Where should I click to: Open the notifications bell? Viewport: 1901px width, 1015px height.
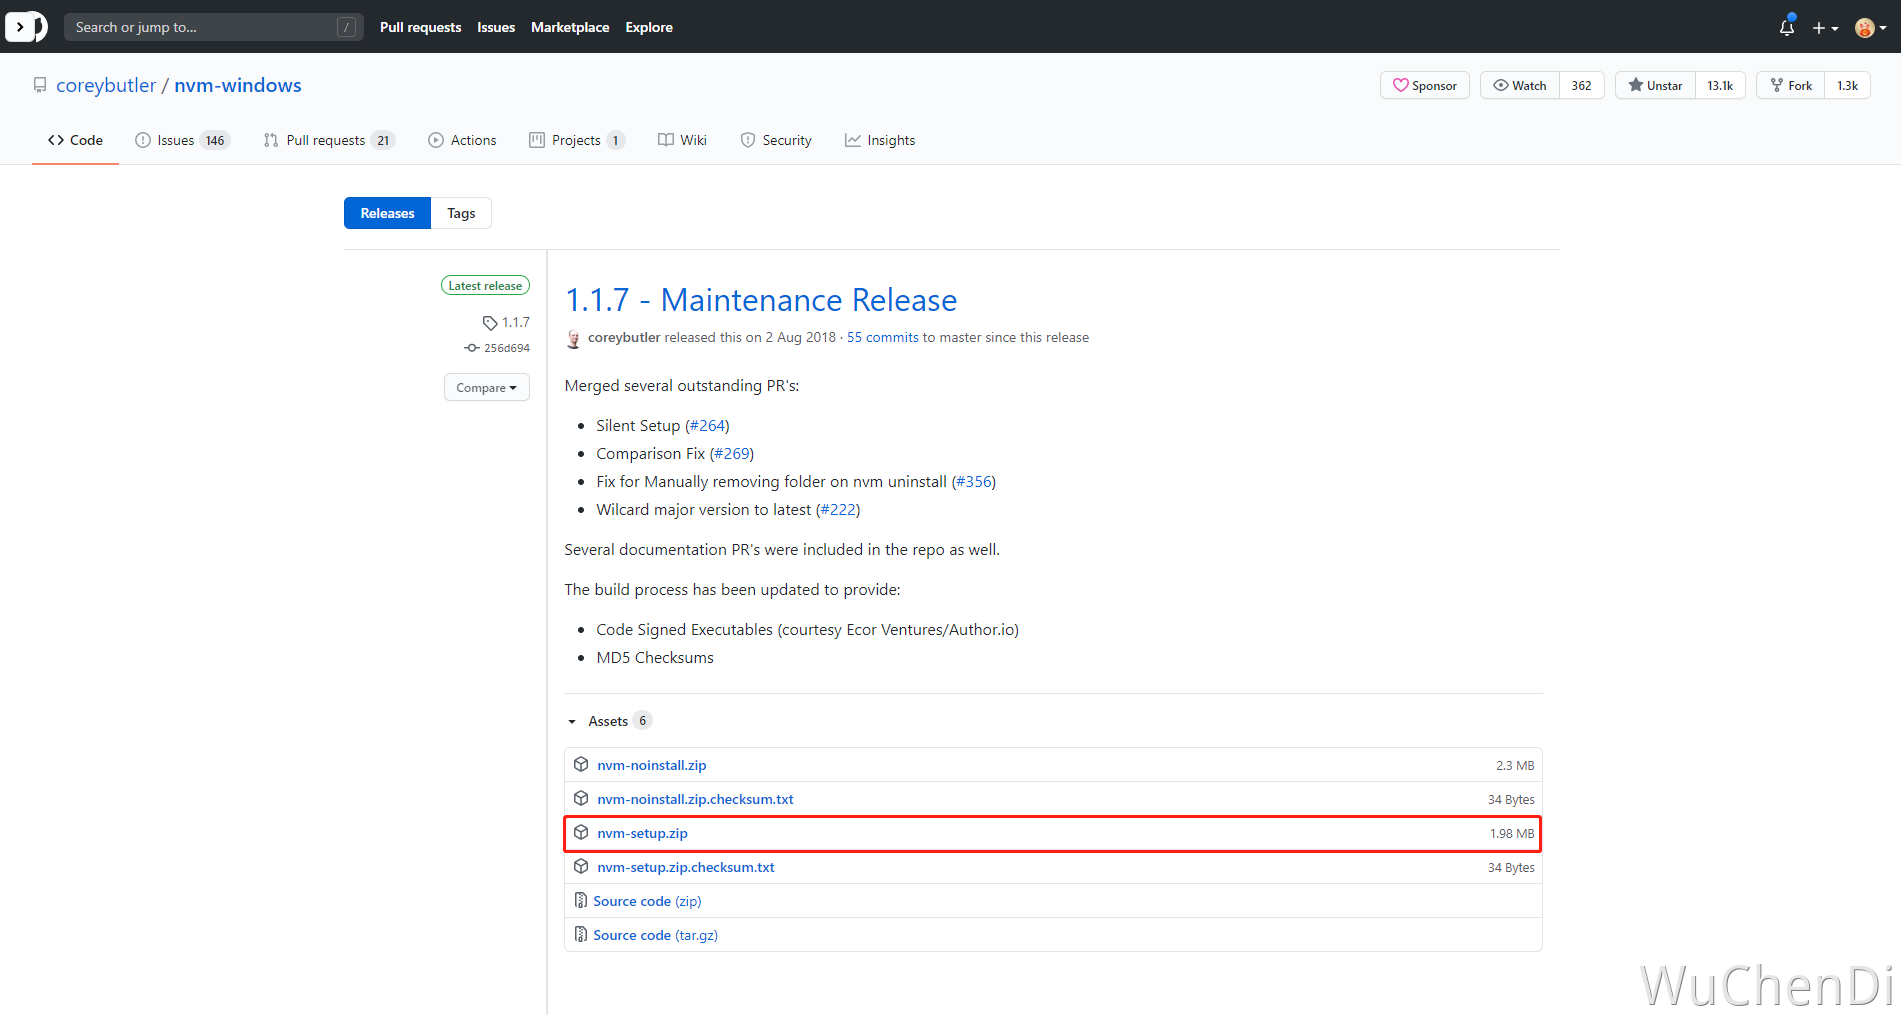(1787, 27)
